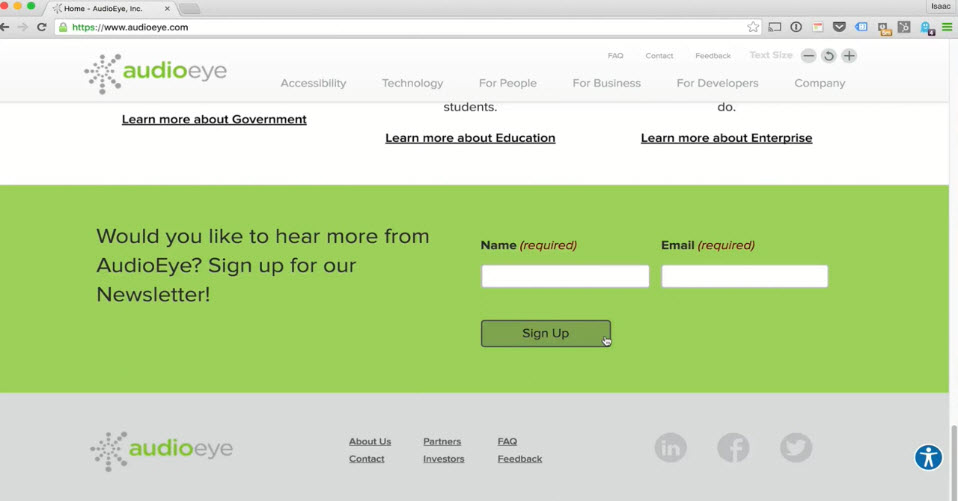
Task: Decrease text size with minus icon
Action: (x=808, y=56)
